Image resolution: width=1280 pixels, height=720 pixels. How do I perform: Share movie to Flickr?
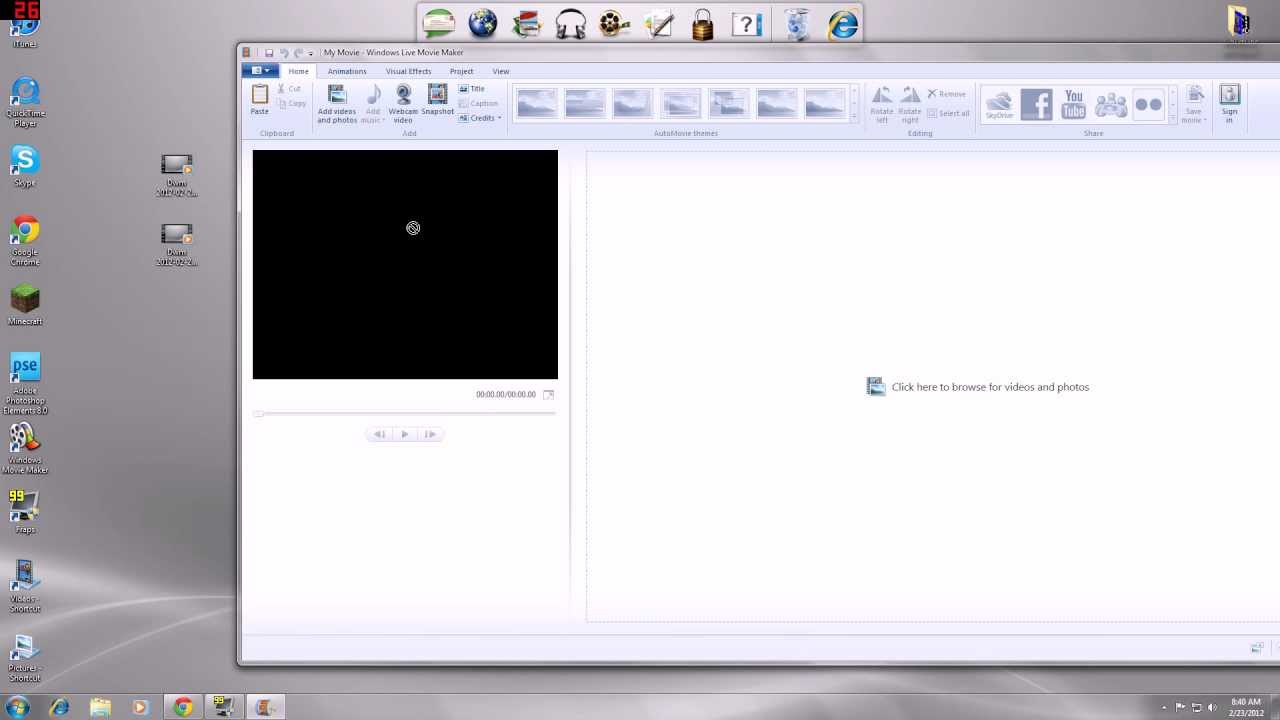[1148, 104]
